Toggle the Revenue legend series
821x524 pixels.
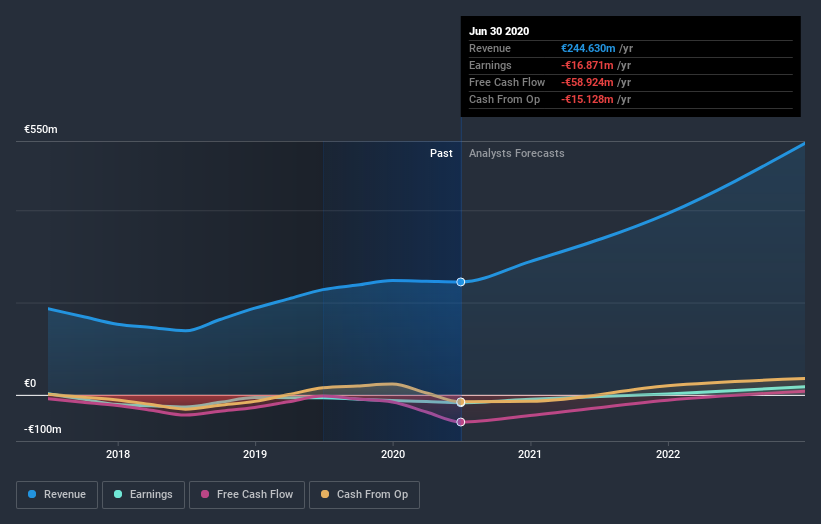pyautogui.click(x=57, y=494)
